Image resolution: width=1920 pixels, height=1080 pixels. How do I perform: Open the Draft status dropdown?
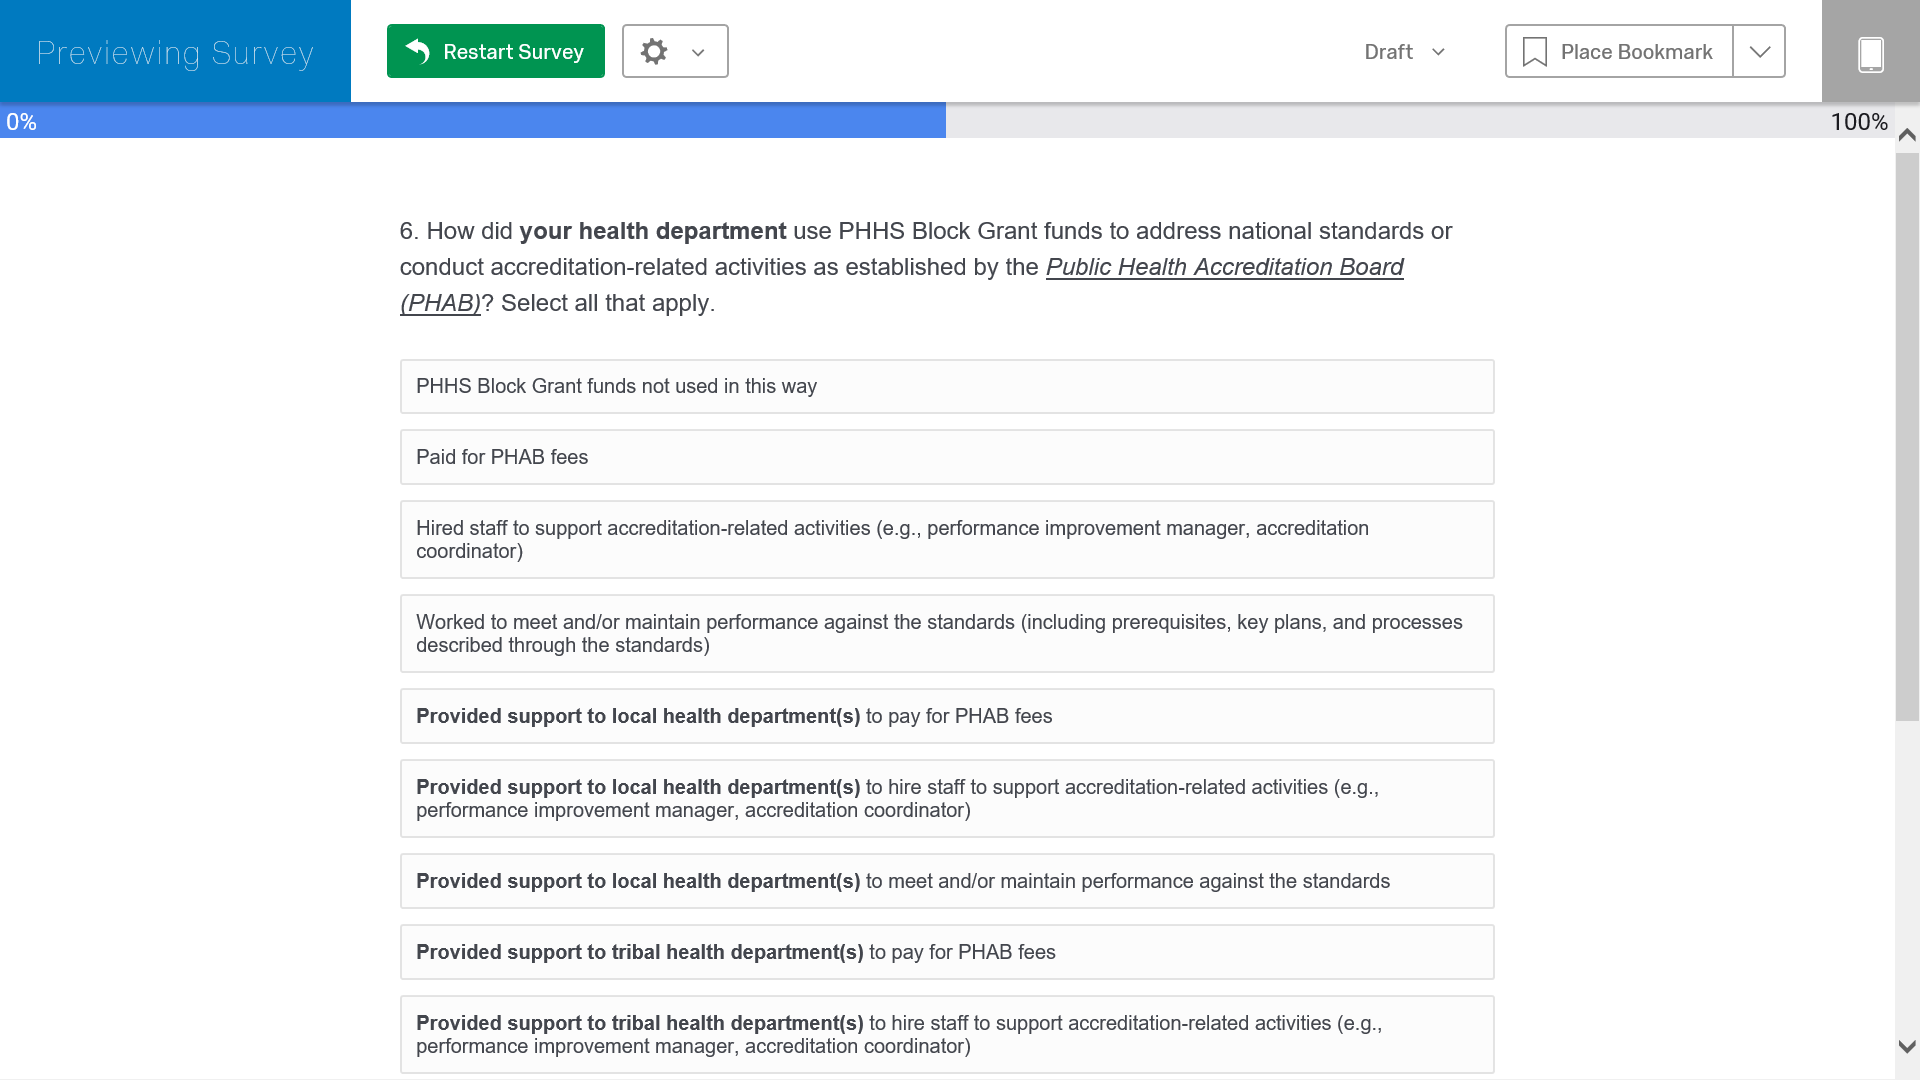click(1405, 52)
